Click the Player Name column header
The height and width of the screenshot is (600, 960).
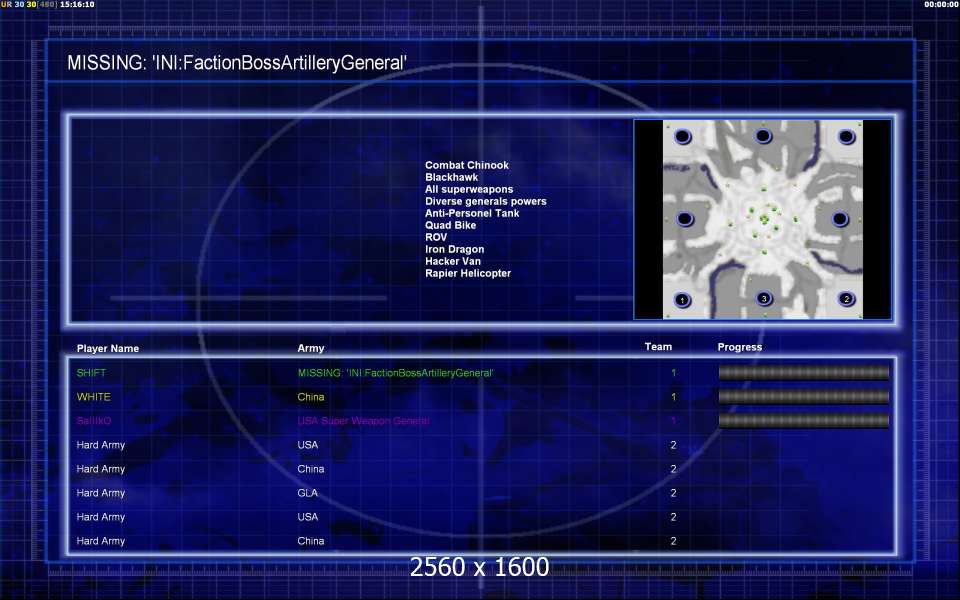(108, 348)
